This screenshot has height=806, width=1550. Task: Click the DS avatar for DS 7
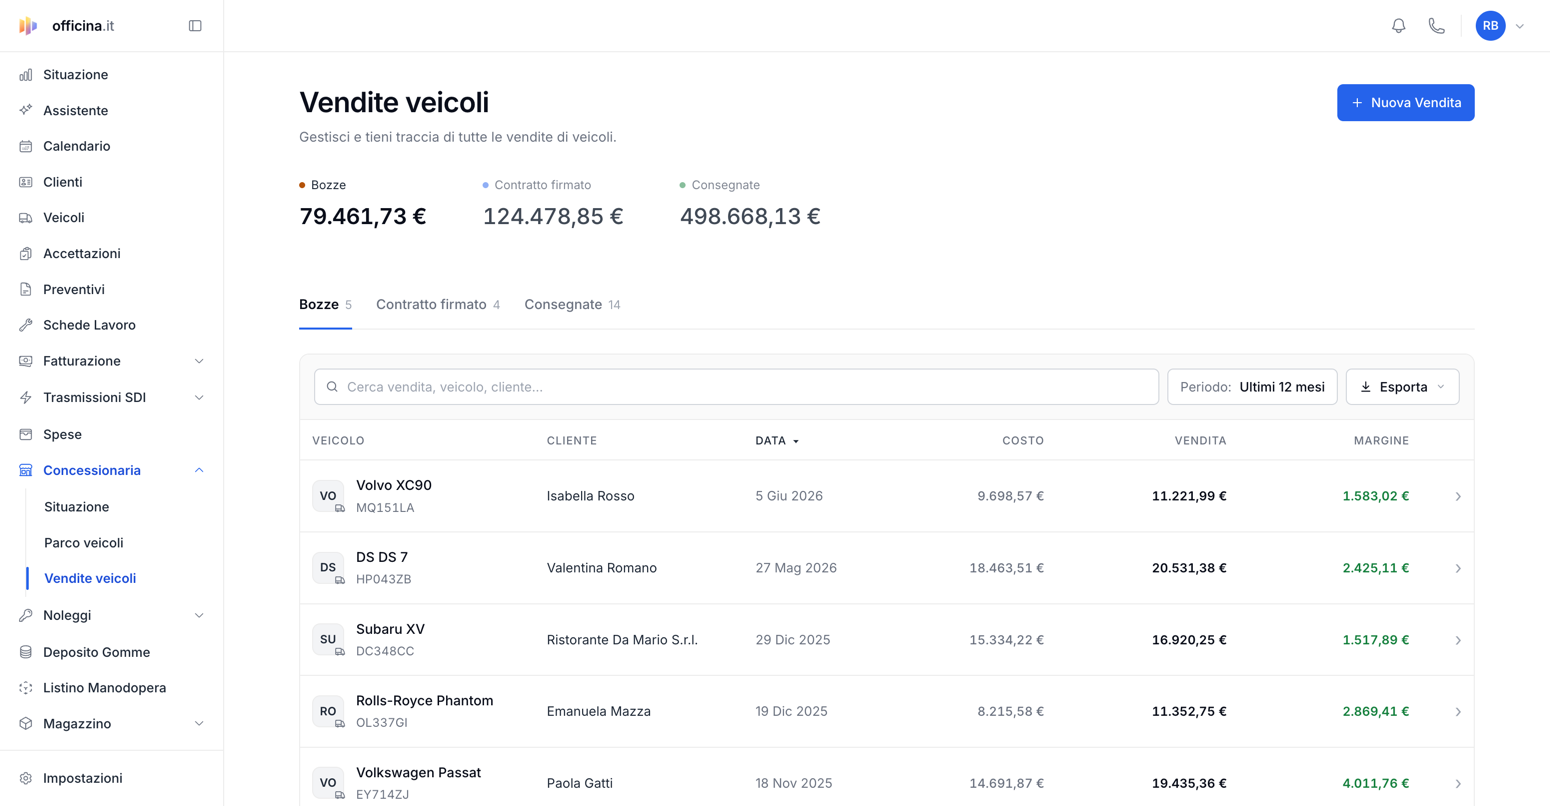tap(328, 568)
